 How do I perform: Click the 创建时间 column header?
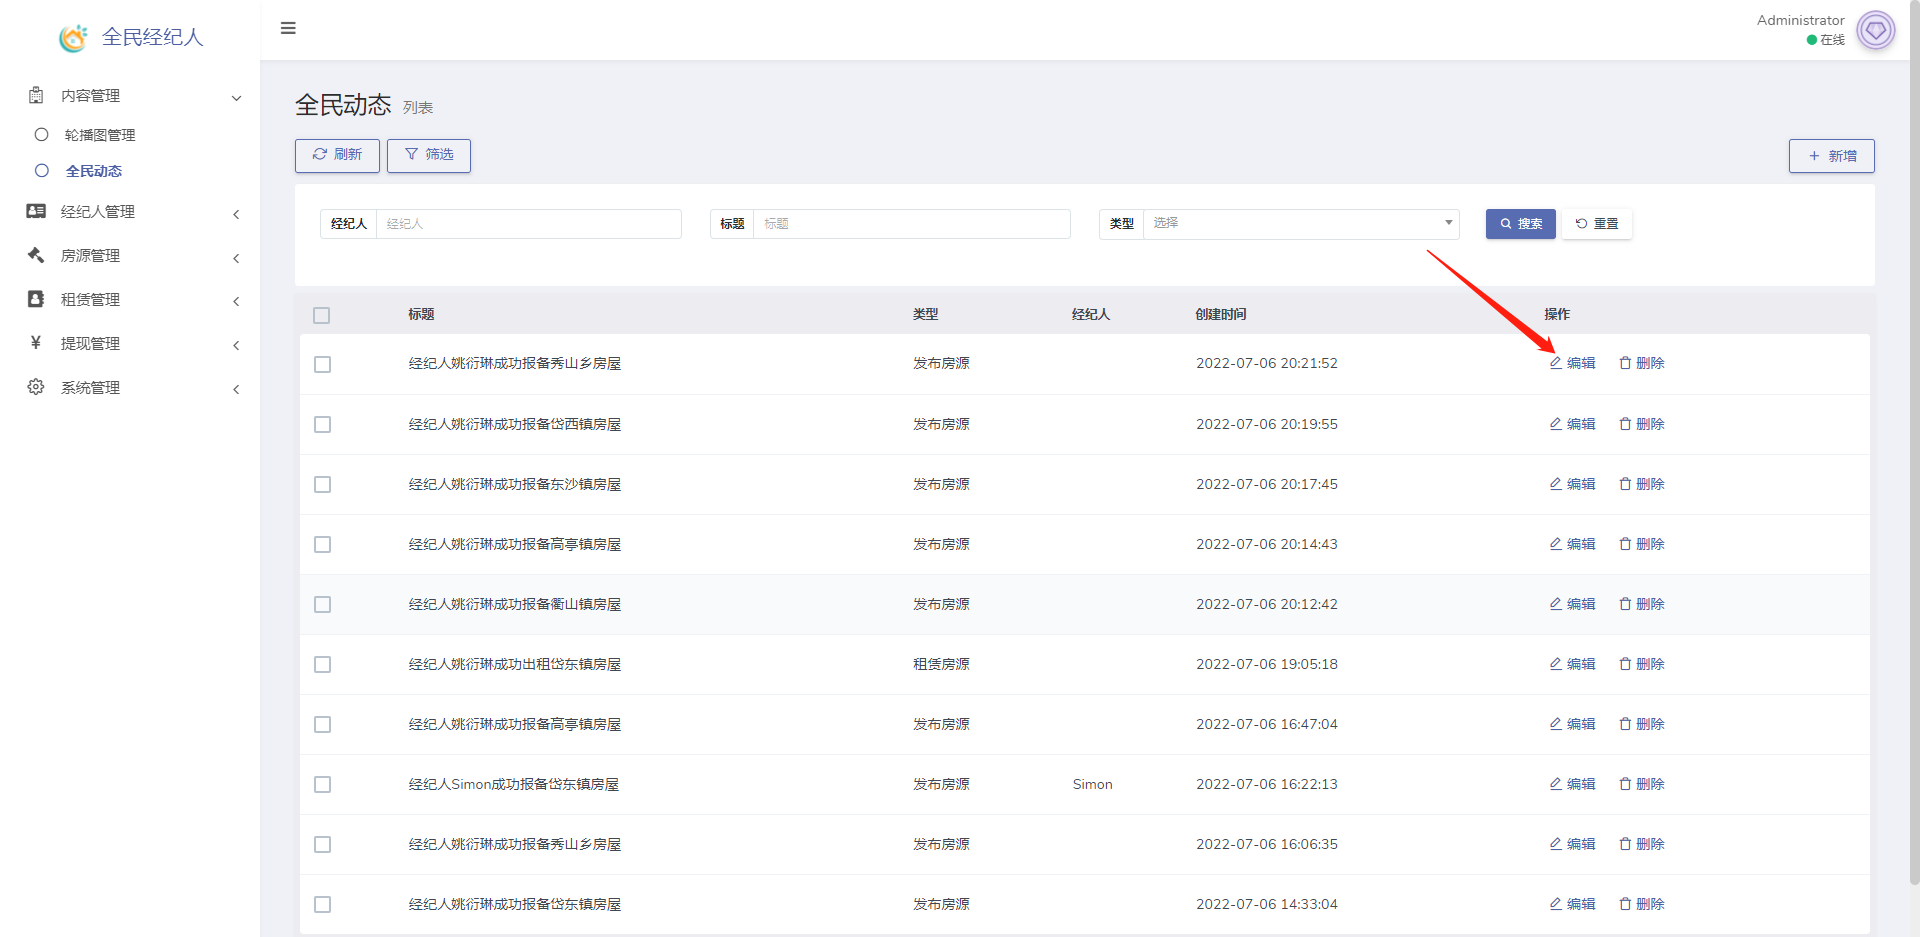pos(1221,314)
